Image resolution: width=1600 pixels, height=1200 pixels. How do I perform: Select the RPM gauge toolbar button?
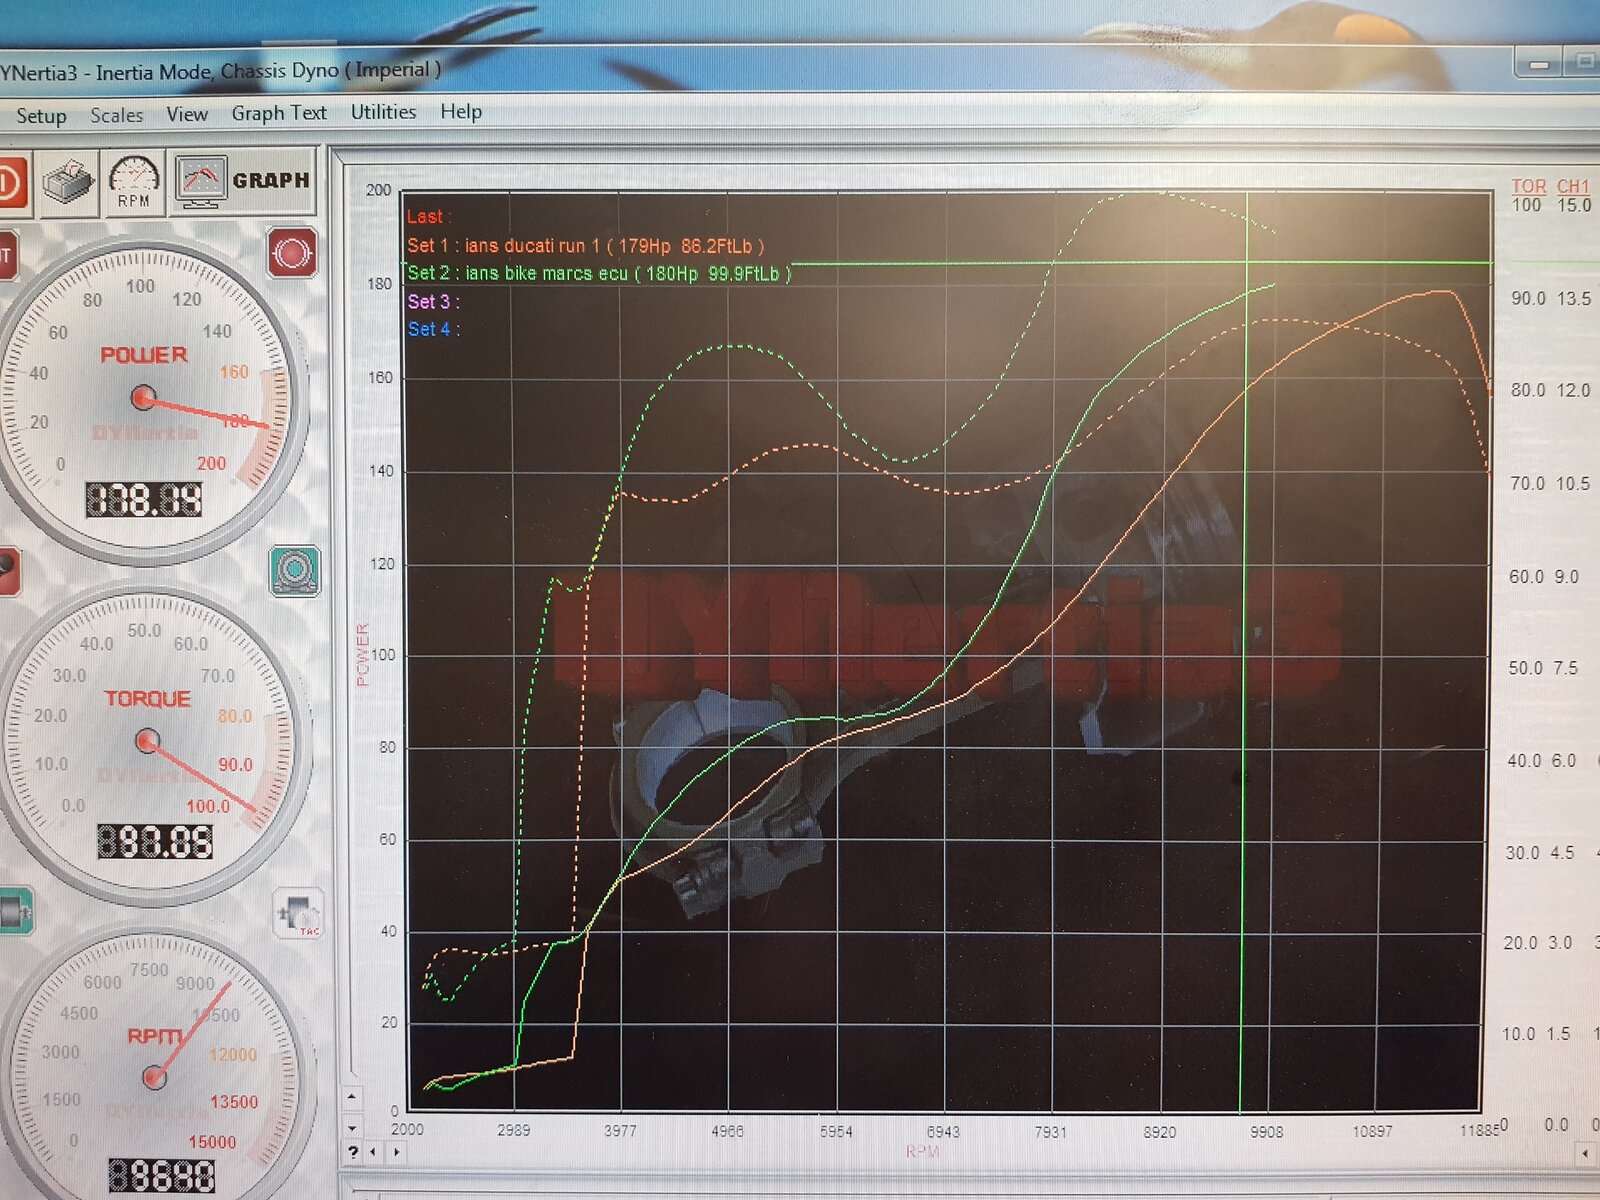click(134, 183)
